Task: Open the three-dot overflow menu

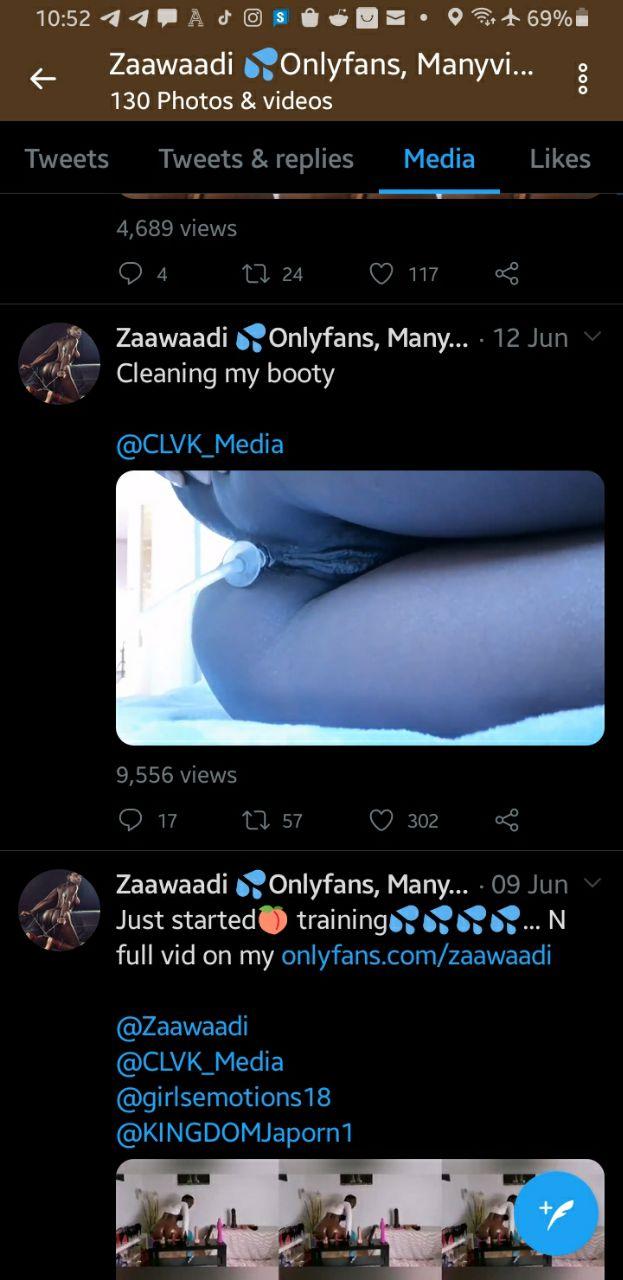Action: pyautogui.click(x=583, y=79)
